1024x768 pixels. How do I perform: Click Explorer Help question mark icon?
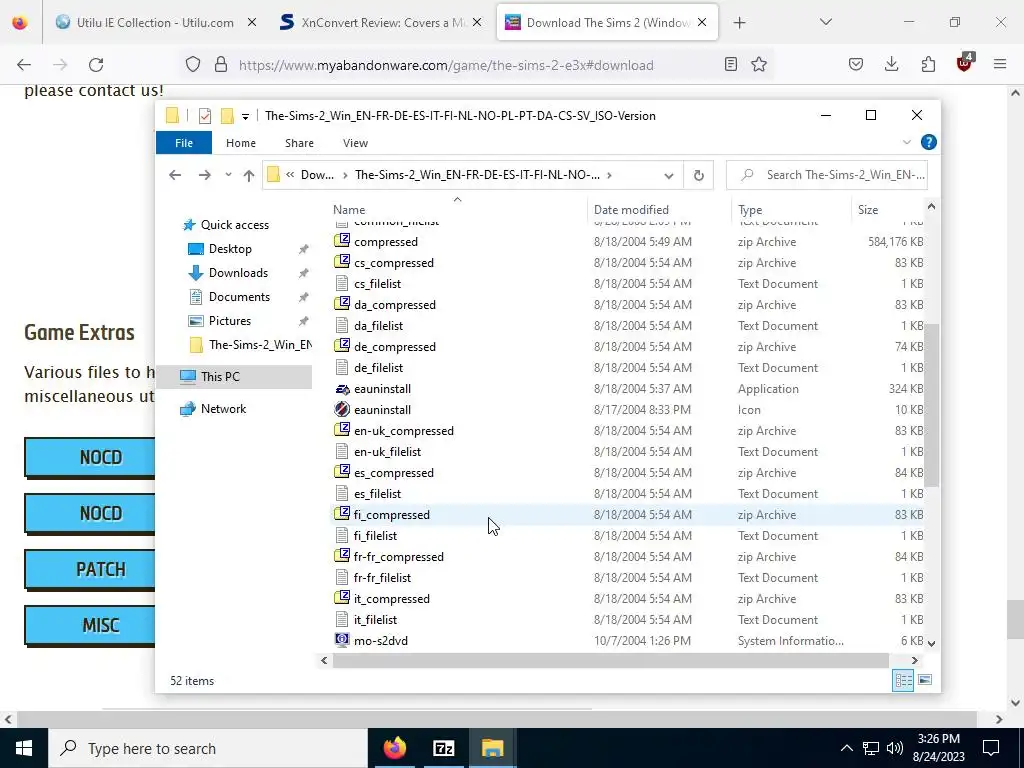click(928, 142)
